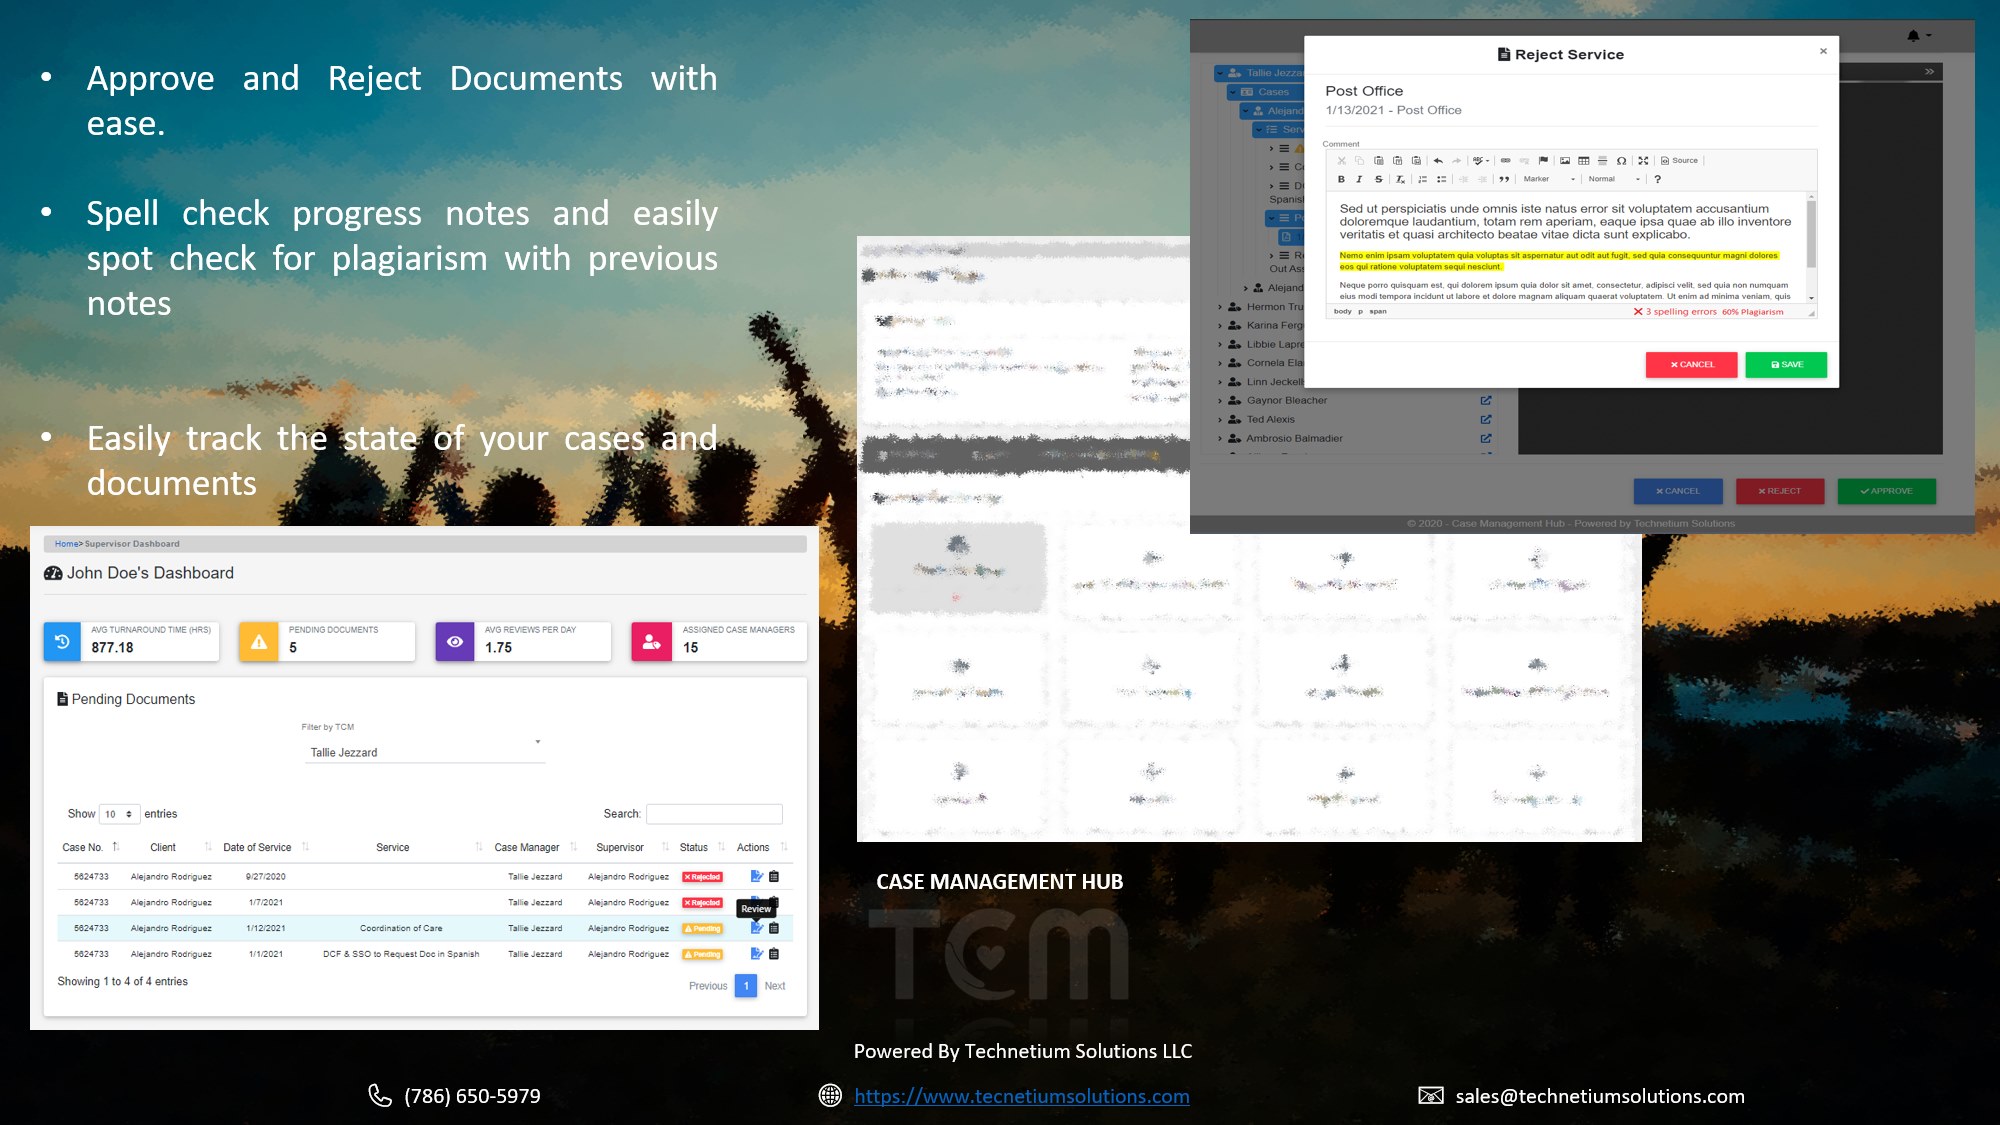The image size is (2000, 1125).
Task: Click the Search field above documents table
Action: (714, 815)
